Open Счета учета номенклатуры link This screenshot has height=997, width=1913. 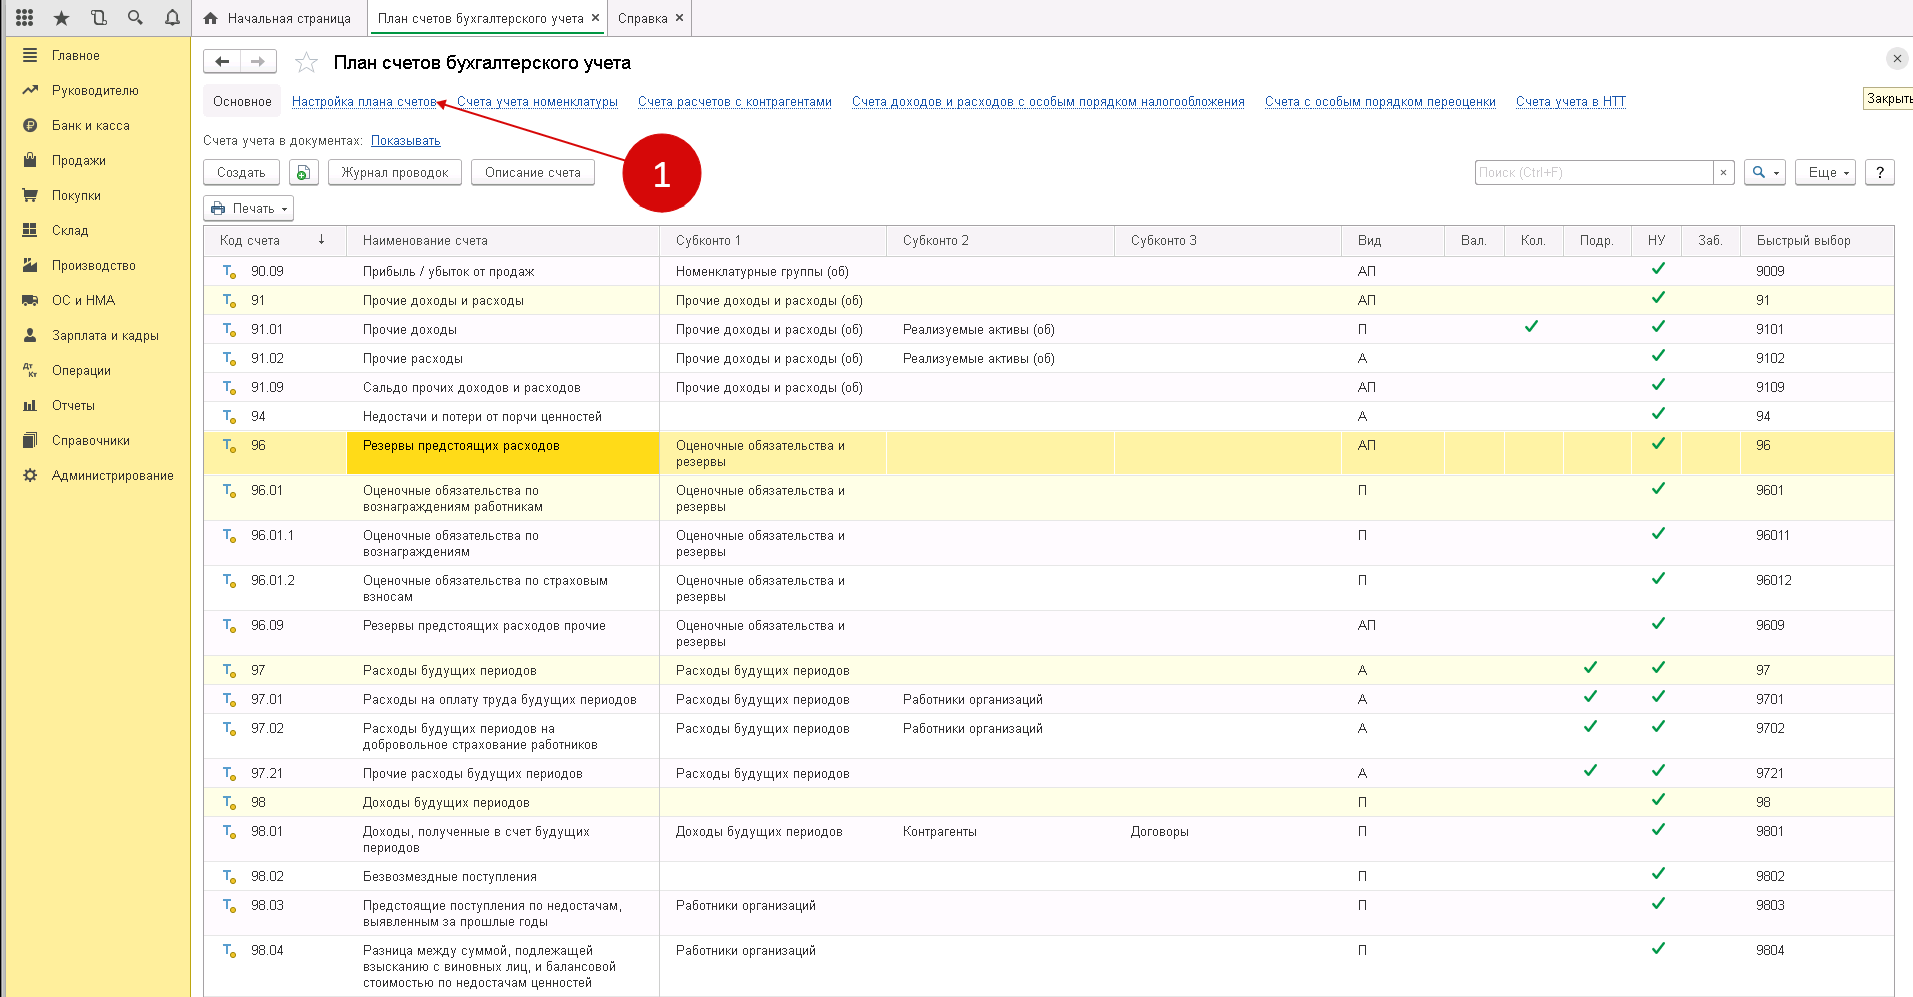point(537,101)
